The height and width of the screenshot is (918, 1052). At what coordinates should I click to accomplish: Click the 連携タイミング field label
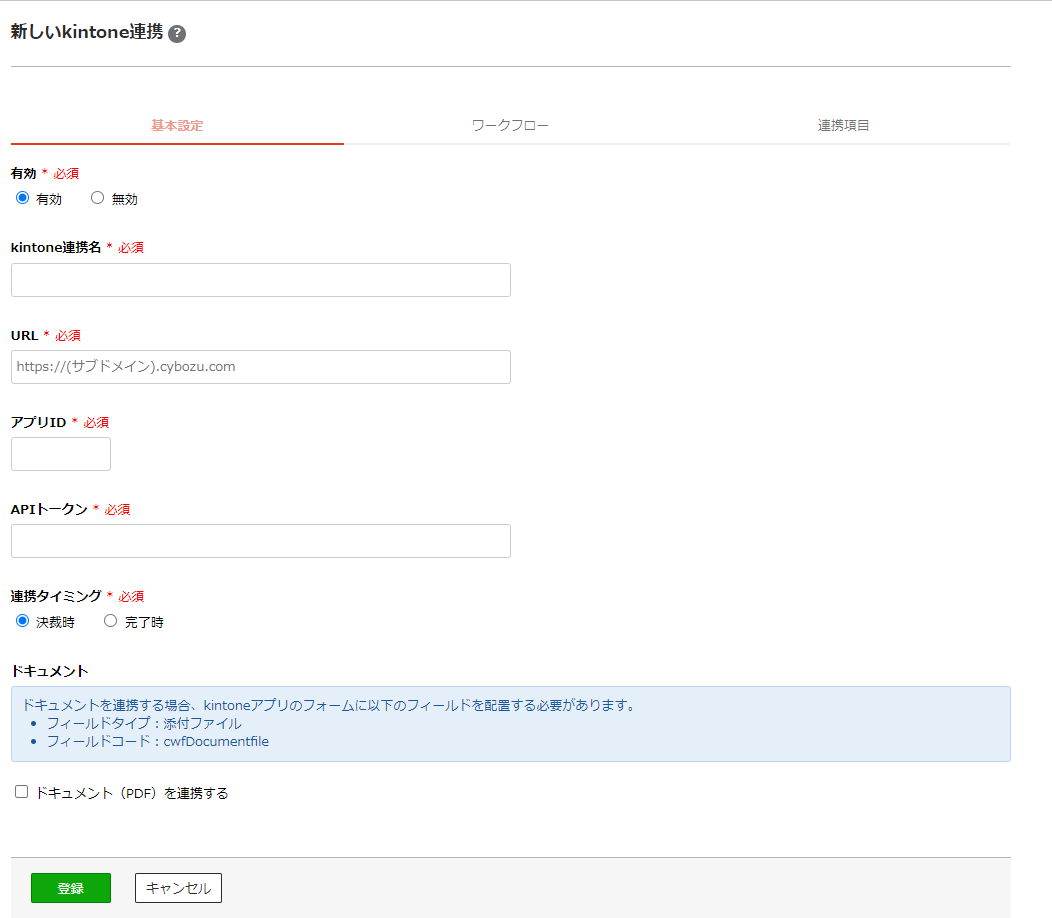click(56, 596)
